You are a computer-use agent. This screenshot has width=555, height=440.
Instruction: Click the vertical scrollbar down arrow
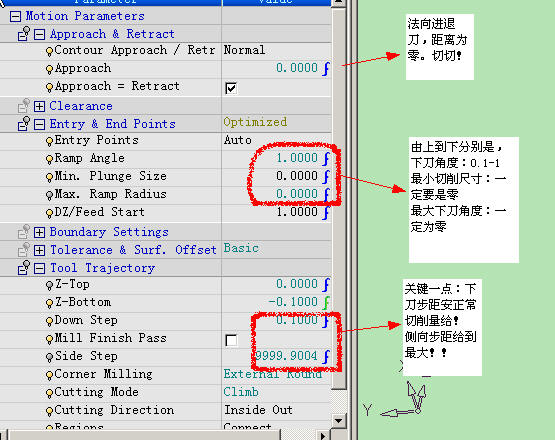(x=338, y=421)
